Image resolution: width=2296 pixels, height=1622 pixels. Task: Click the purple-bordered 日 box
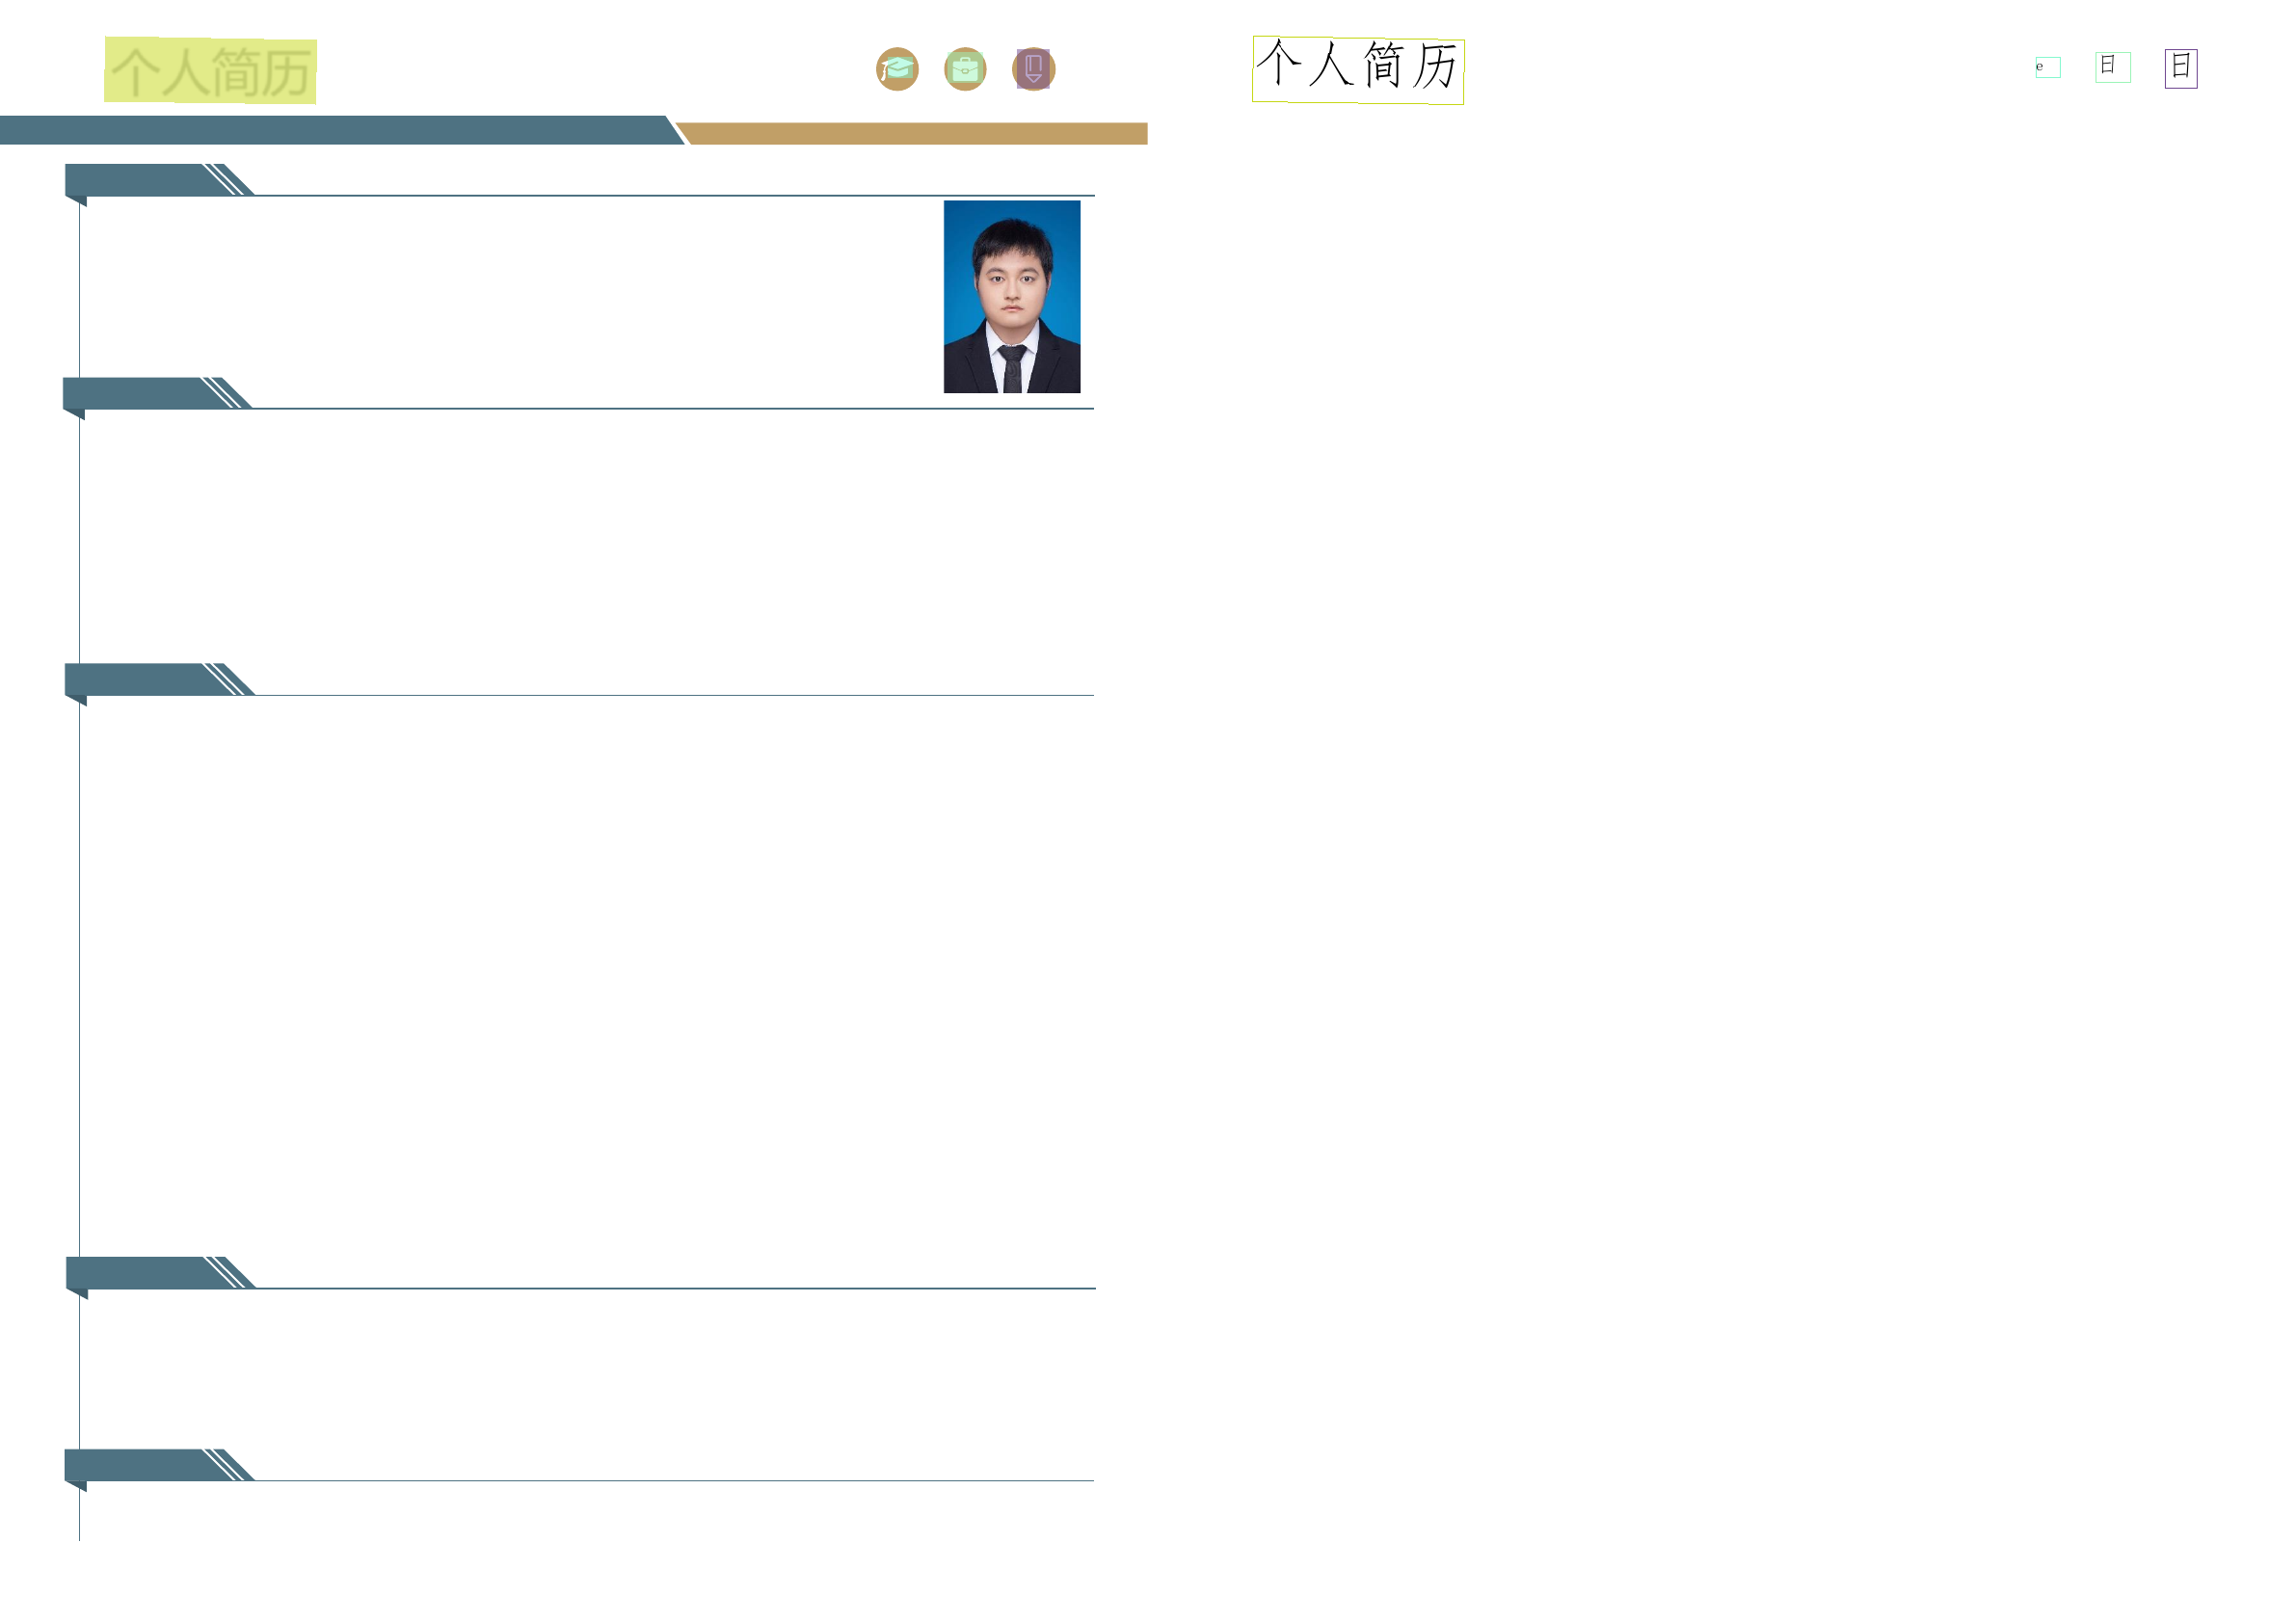2181,68
